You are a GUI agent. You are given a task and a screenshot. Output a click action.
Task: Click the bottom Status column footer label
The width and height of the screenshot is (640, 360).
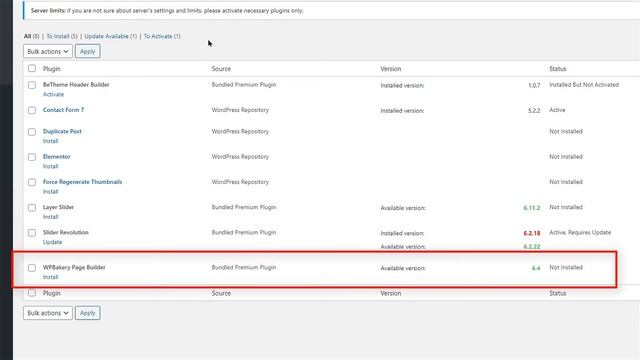point(558,293)
